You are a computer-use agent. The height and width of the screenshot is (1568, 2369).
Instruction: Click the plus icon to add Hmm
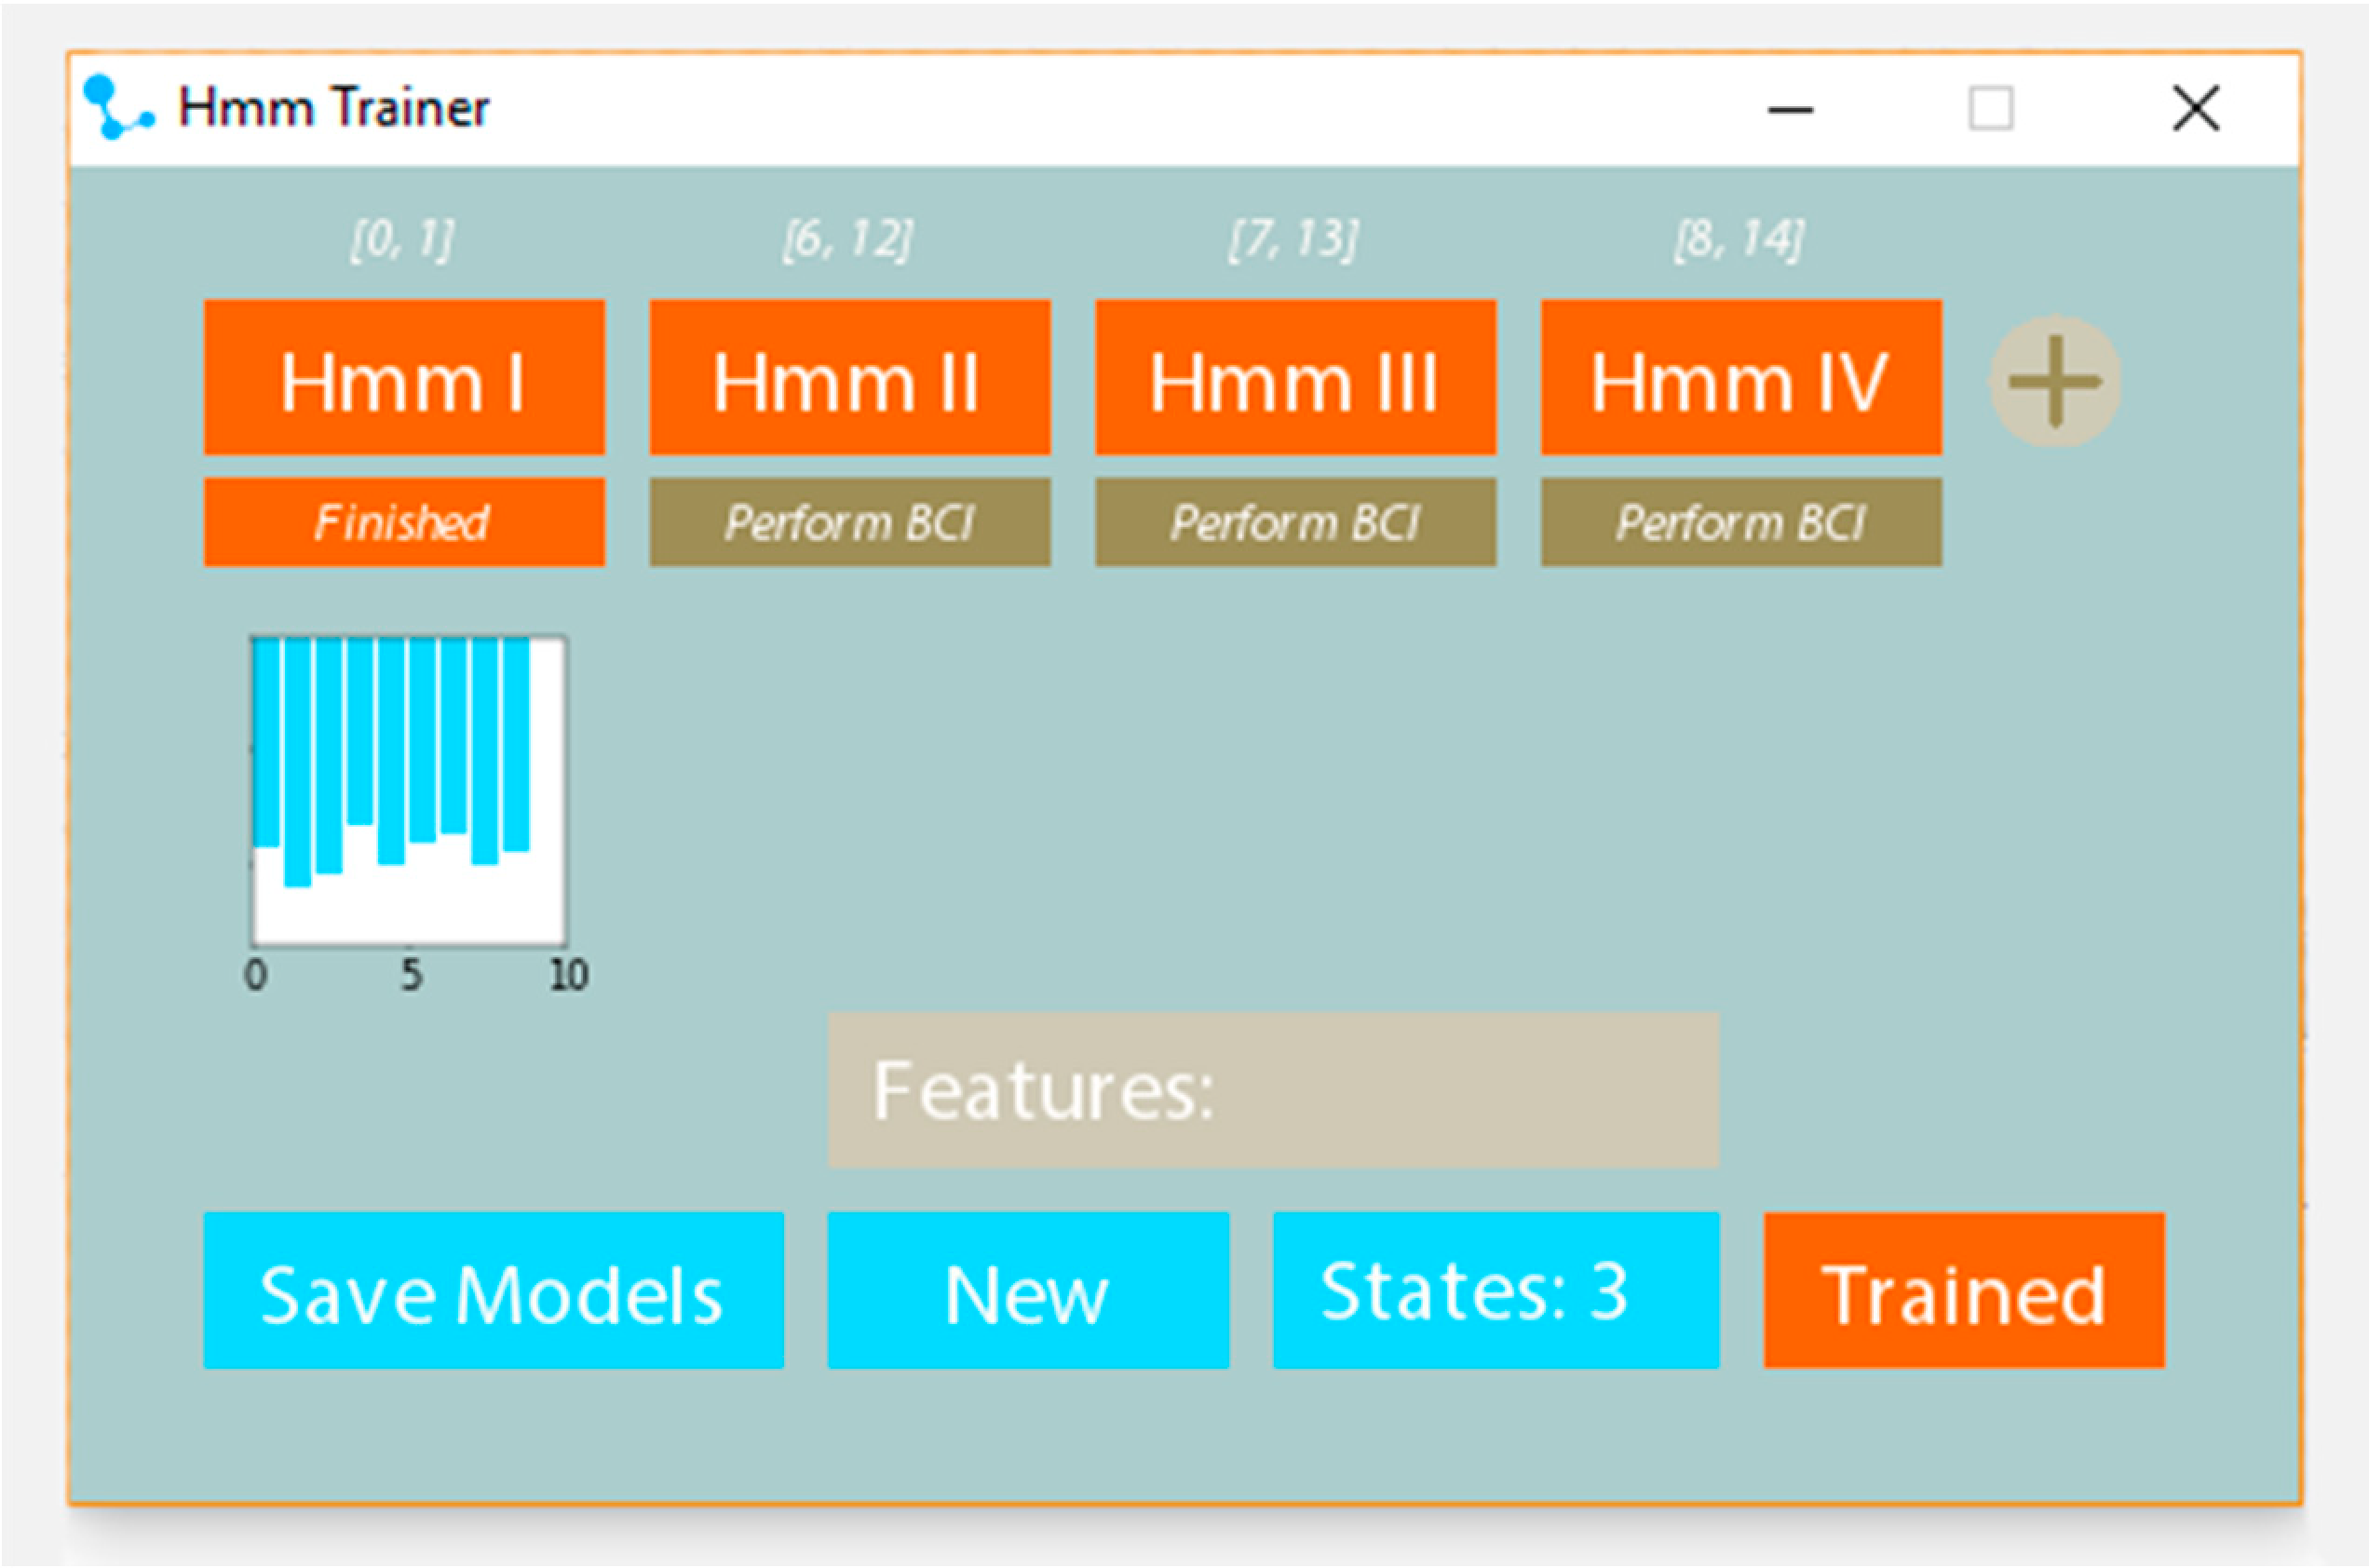[x=2054, y=381]
